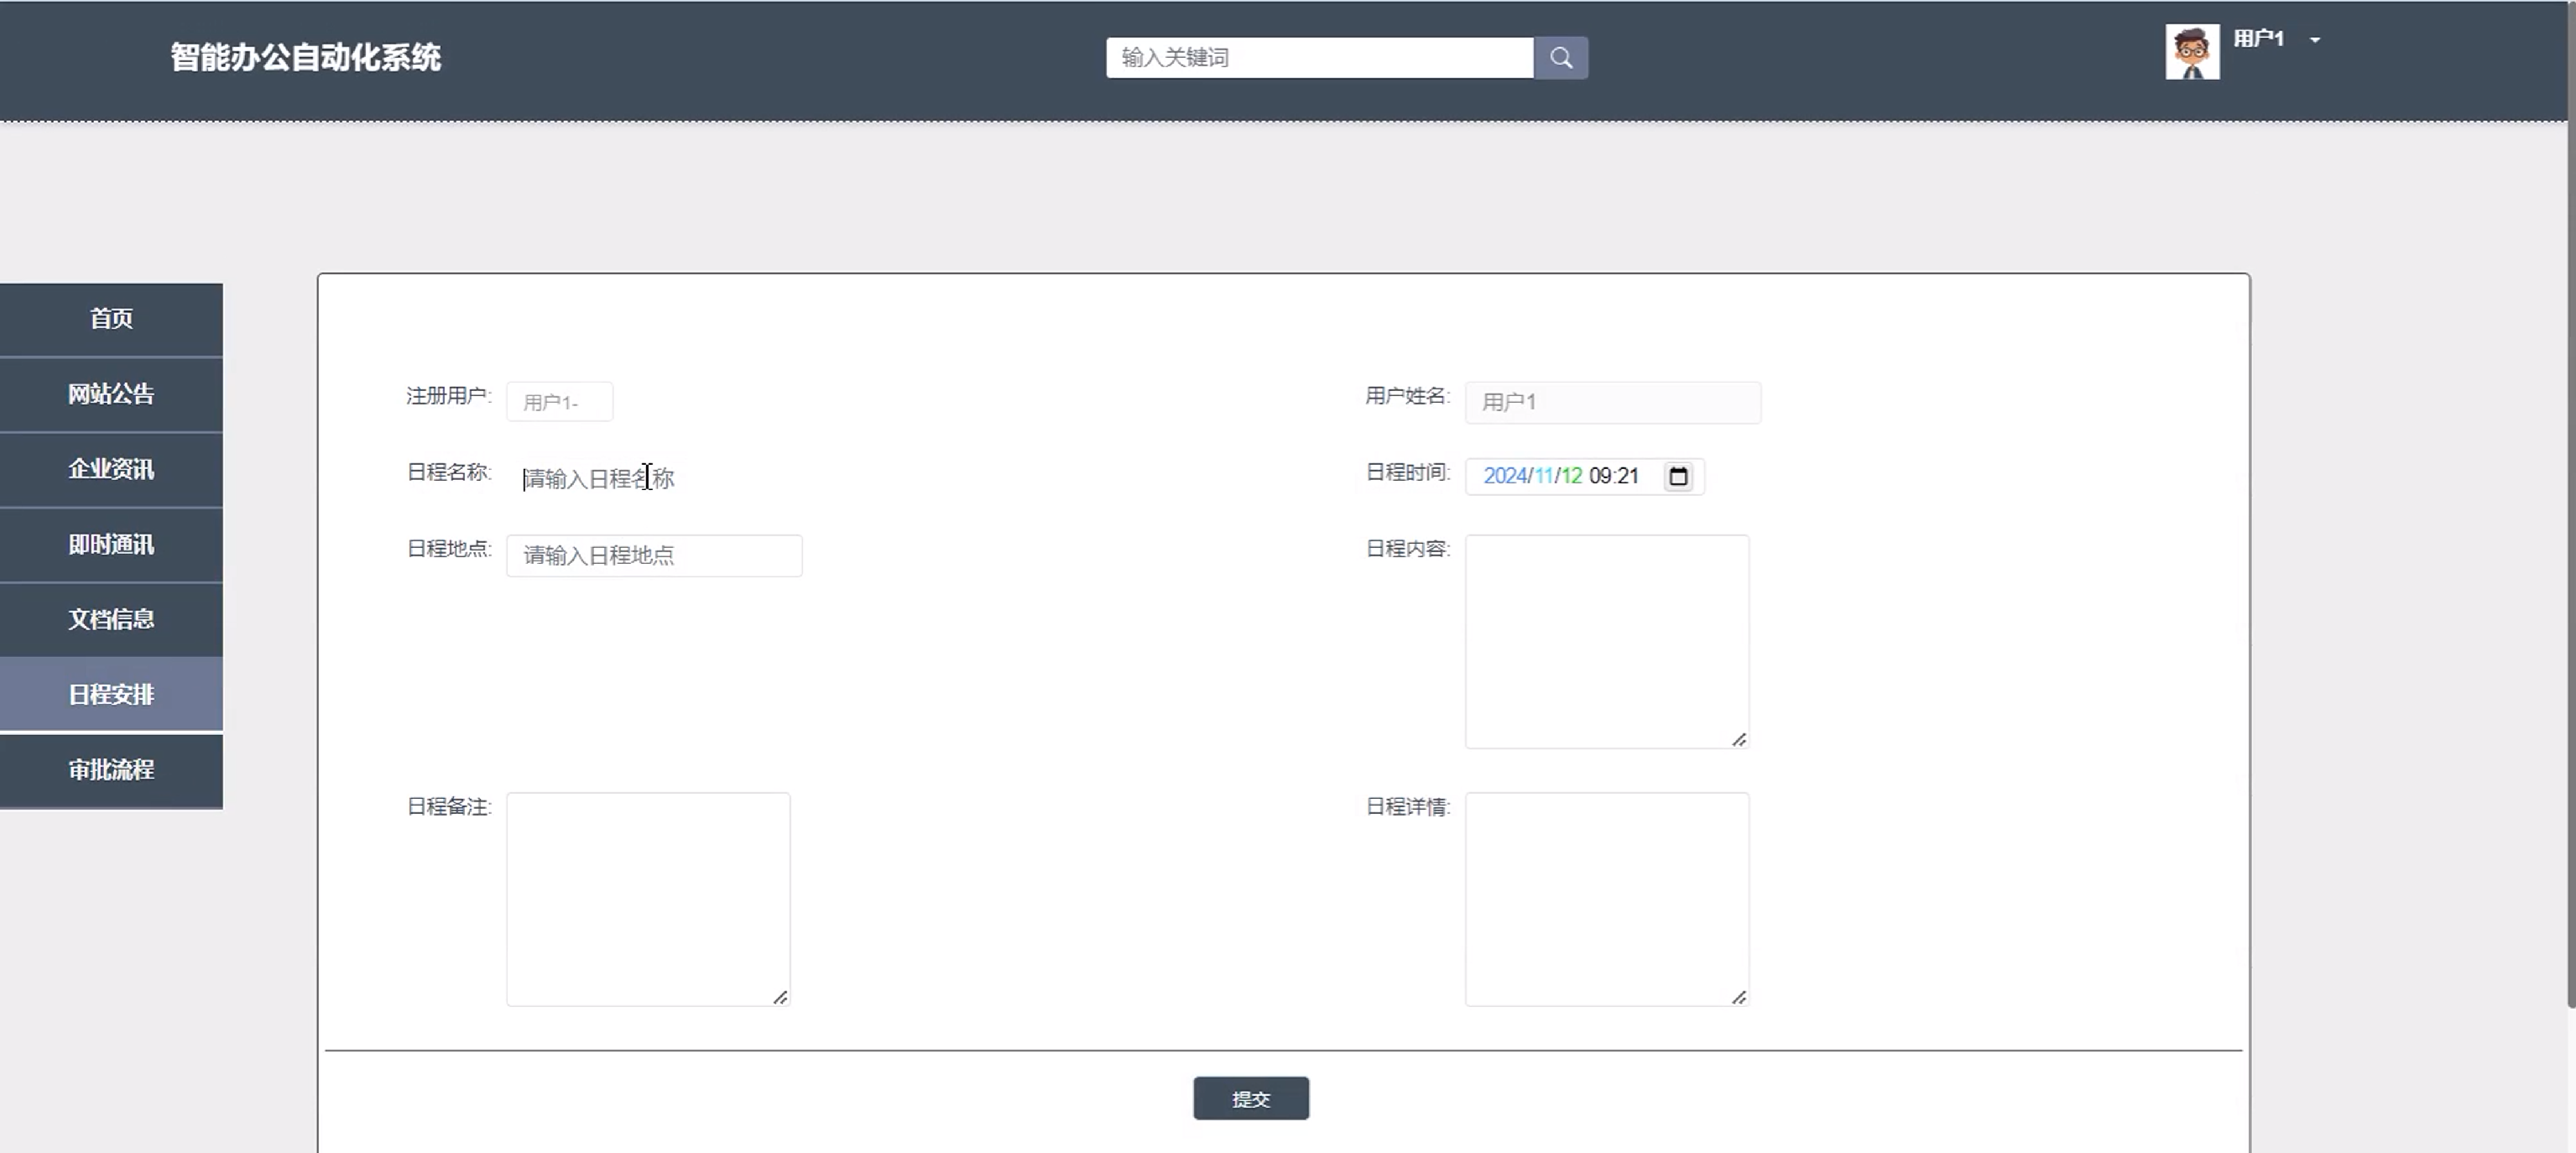Focus the 输入关键词 search field
Screen dimensions: 2576x1153
(1318, 58)
